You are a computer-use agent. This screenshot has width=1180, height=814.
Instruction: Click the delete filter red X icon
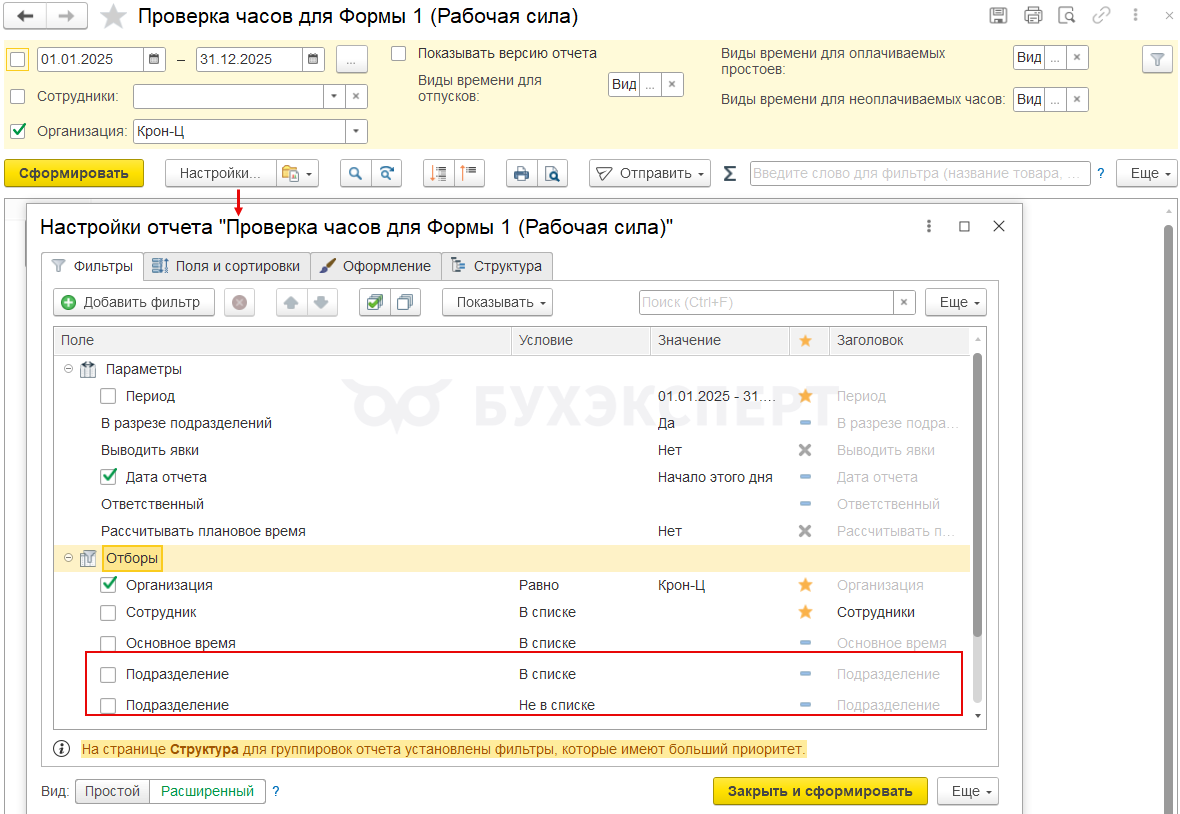[239, 302]
